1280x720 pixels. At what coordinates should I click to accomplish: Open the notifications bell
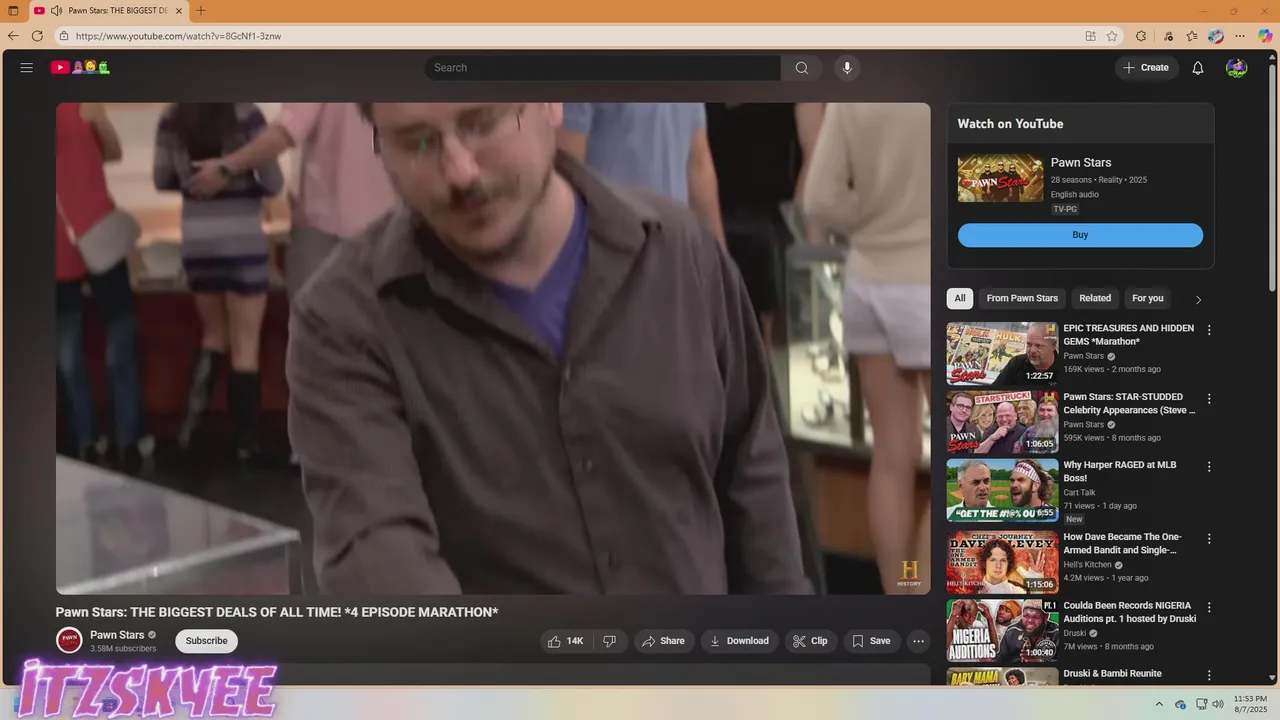click(1198, 68)
